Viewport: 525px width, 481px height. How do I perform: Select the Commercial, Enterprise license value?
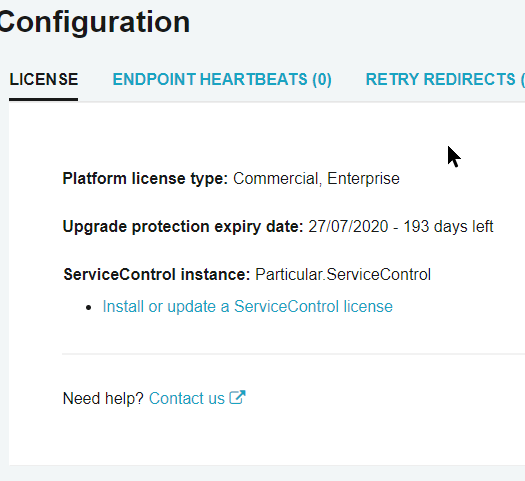tap(316, 178)
